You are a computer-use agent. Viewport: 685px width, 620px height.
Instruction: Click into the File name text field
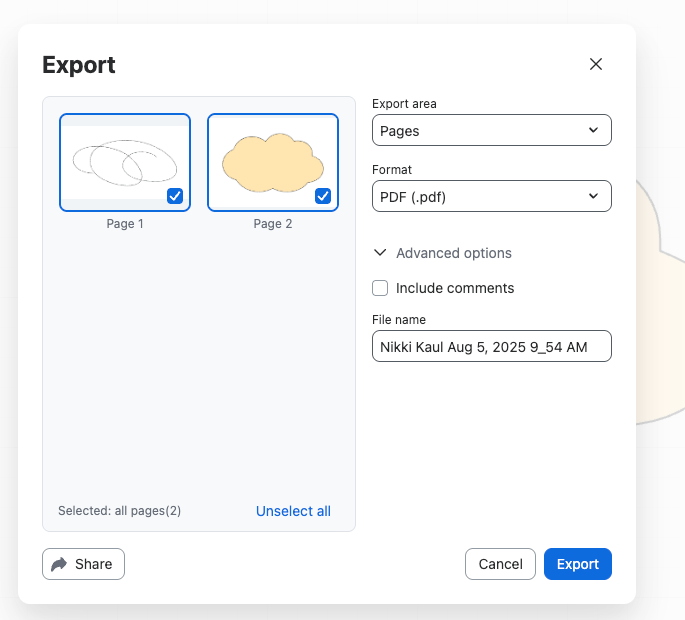(490, 346)
